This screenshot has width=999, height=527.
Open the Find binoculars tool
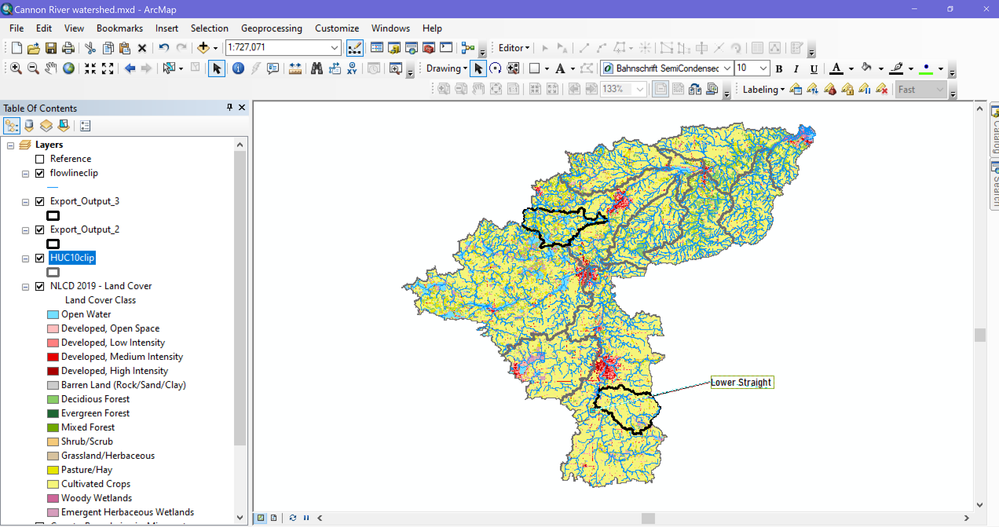(x=317, y=69)
